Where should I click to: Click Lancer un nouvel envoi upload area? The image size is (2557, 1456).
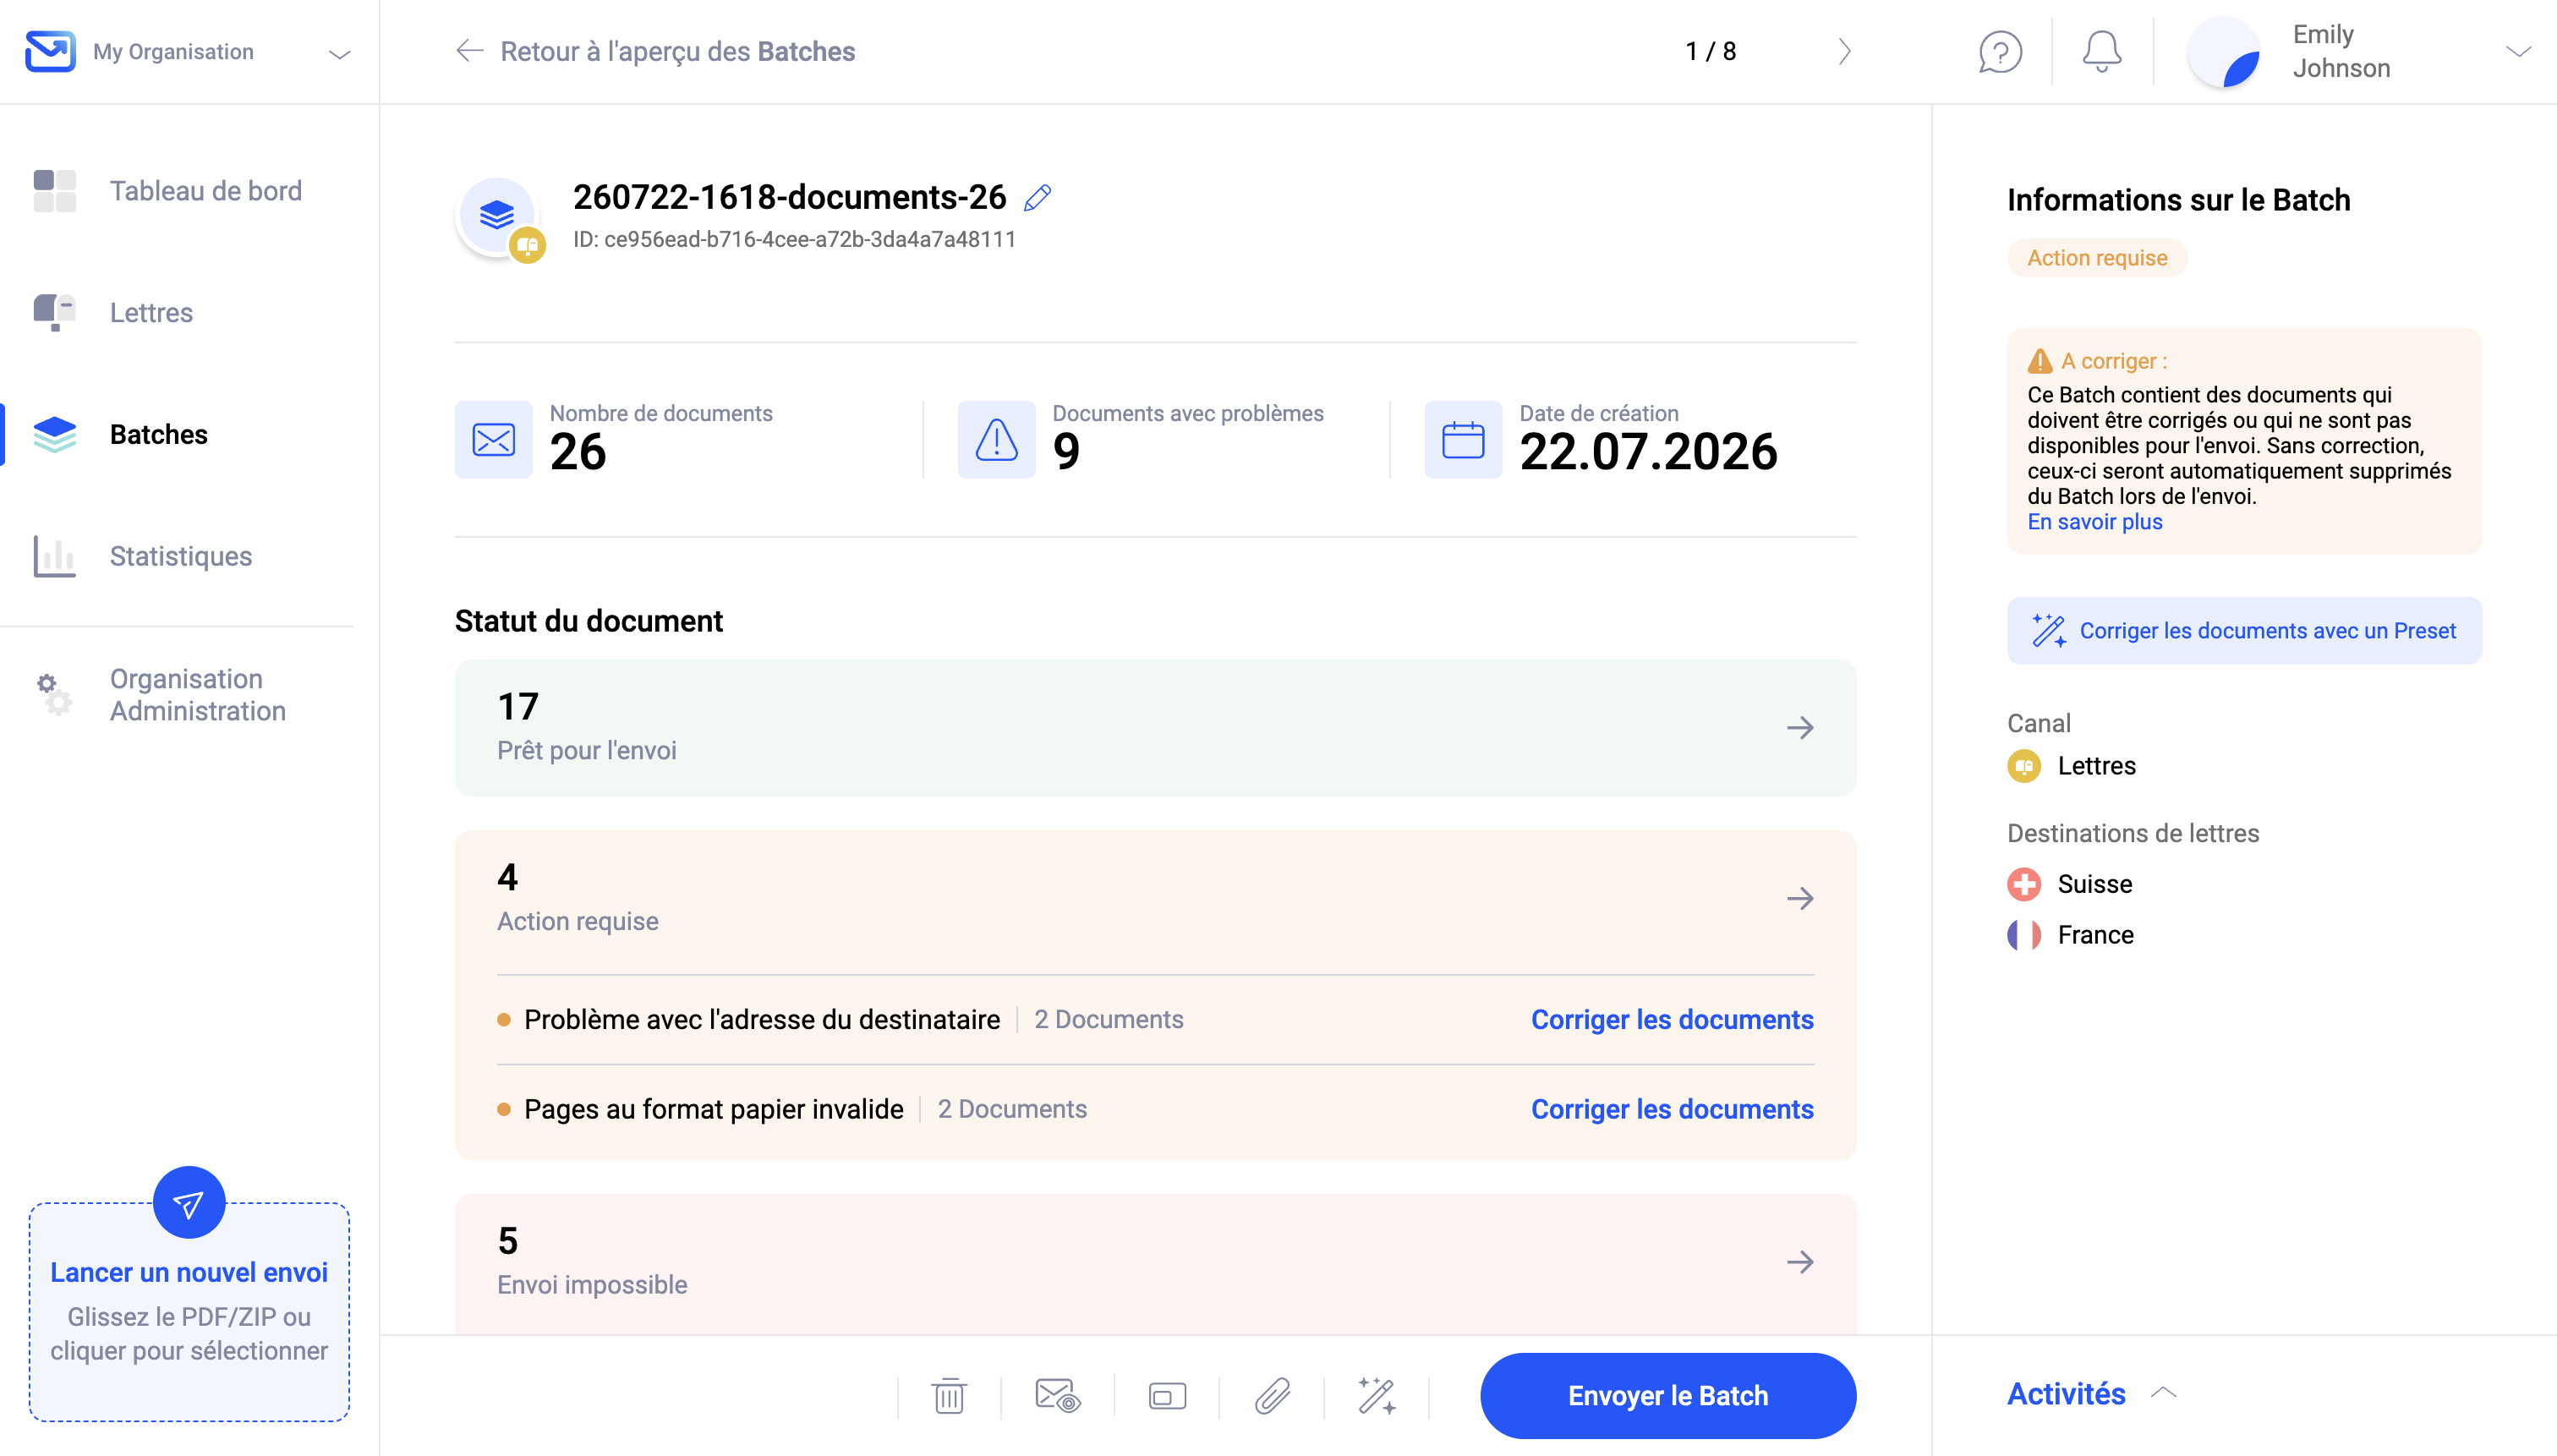click(189, 1311)
